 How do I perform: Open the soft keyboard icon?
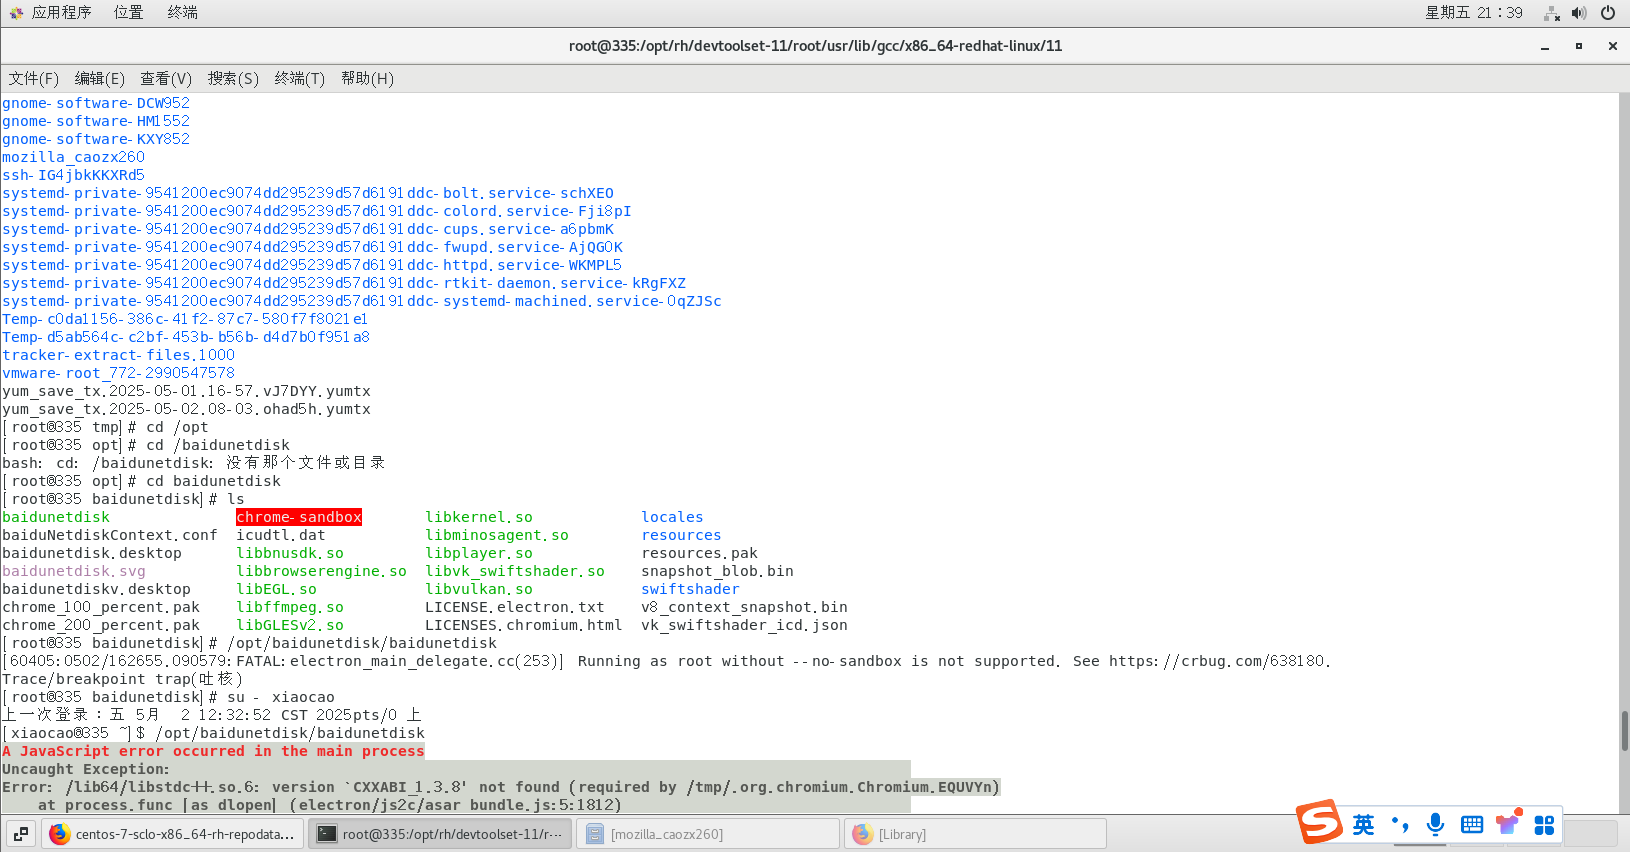pyautogui.click(x=1472, y=825)
